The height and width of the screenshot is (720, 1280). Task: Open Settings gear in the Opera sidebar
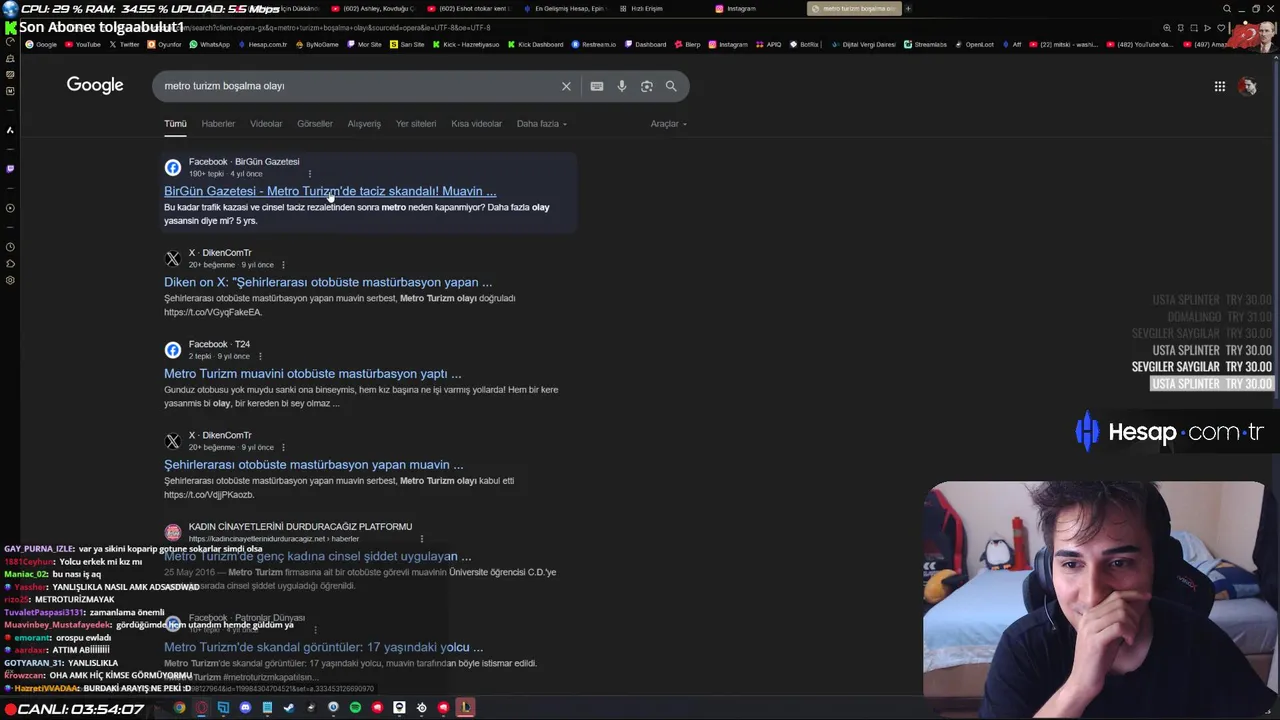pos(10,280)
